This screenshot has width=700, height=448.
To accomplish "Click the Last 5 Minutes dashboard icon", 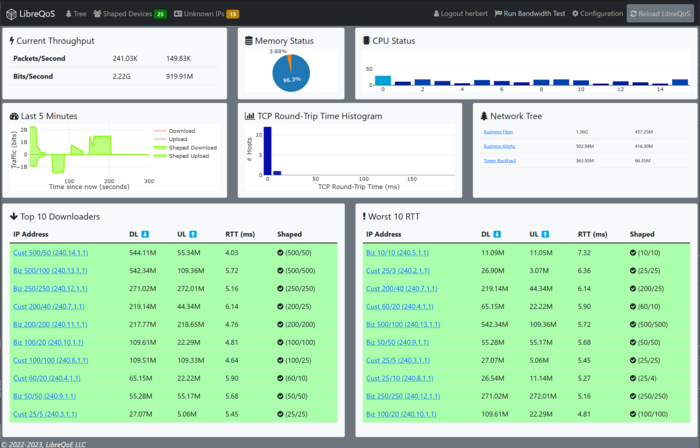I will coord(14,116).
